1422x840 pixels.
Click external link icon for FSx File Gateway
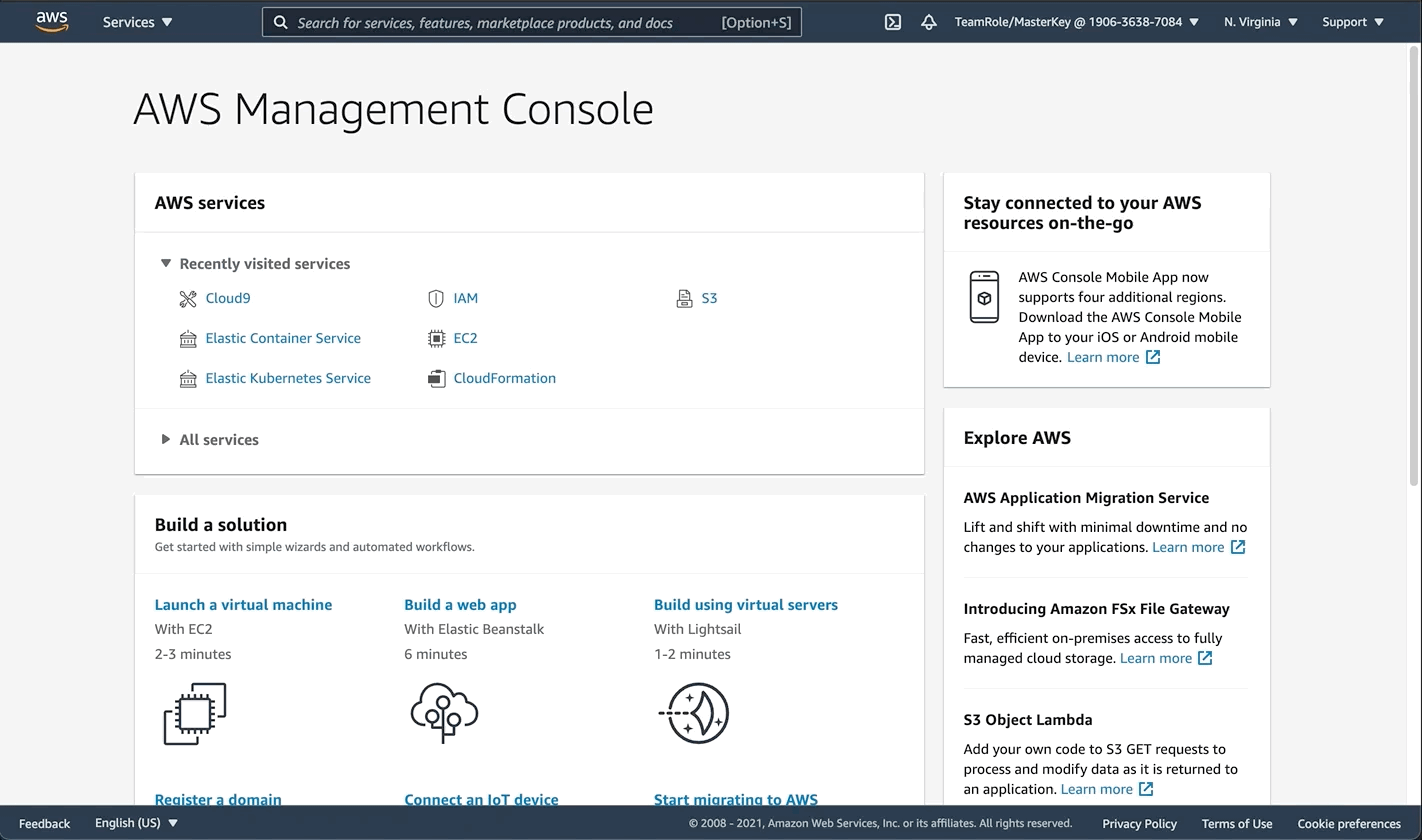(1205, 658)
